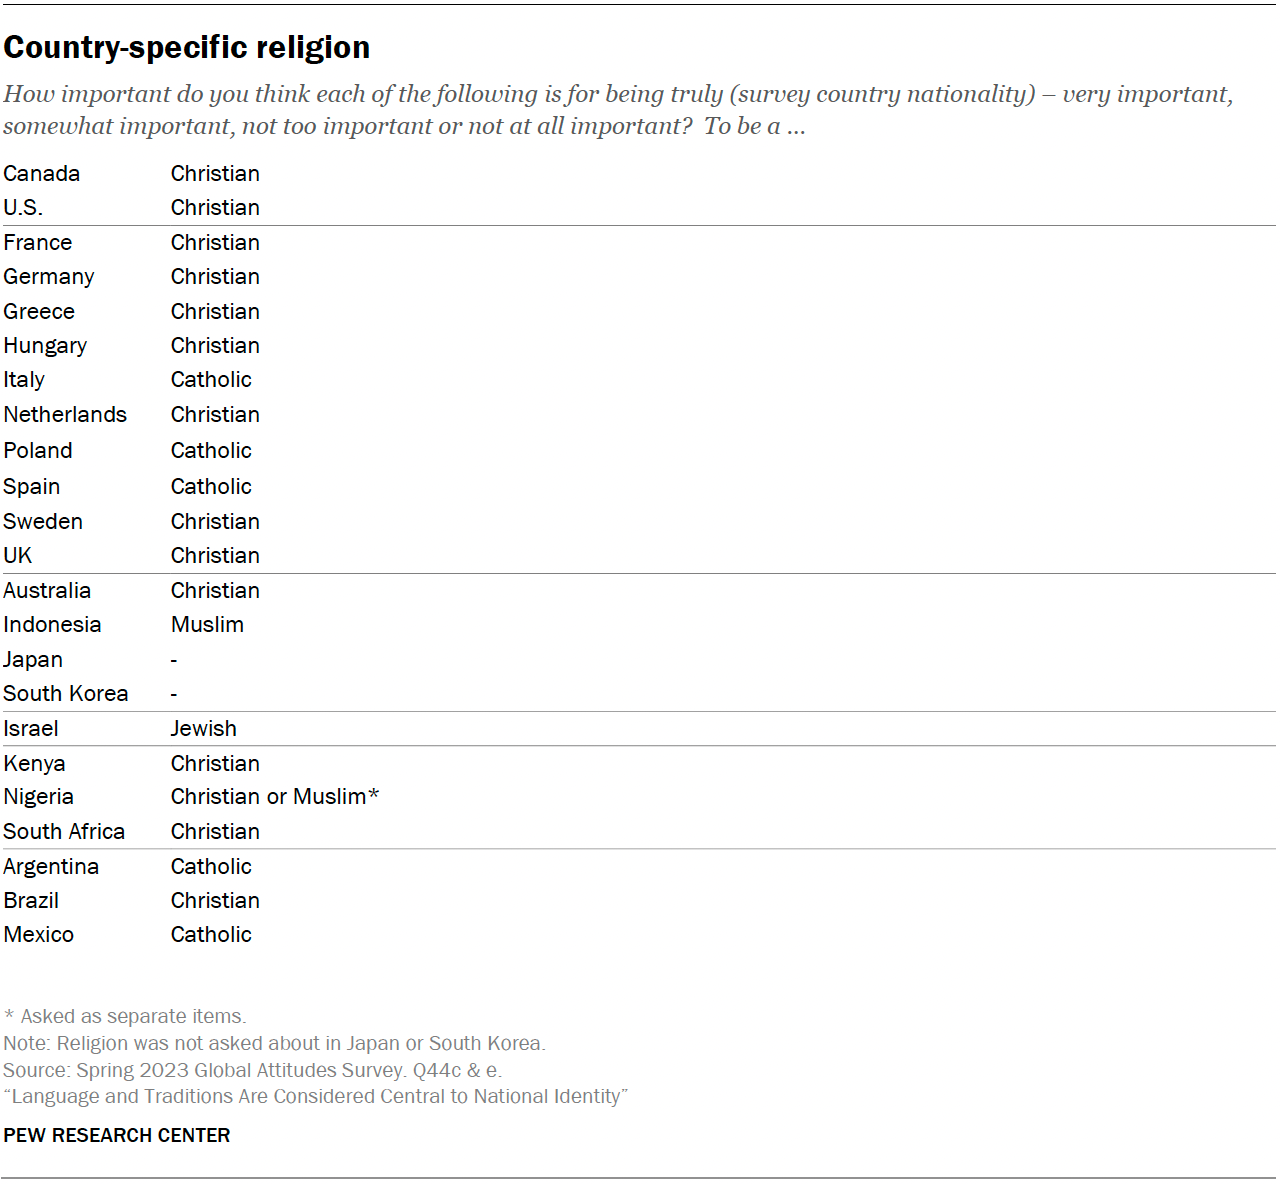Click "Catholic" beside Mexico
This screenshot has height=1184, width=1280.
tap(211, 935)
